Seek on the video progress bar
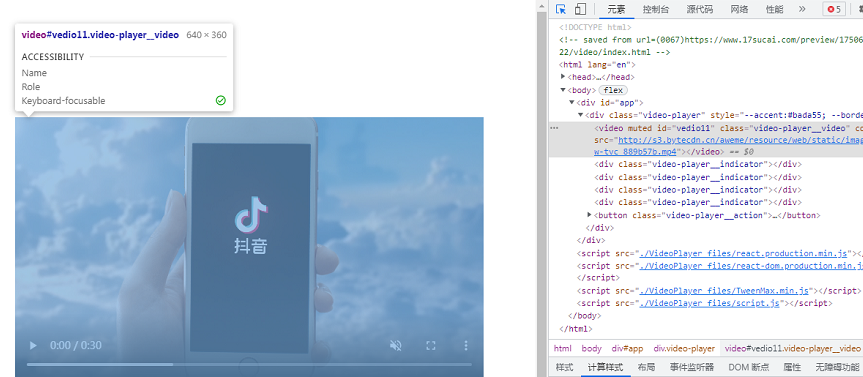Screen dimensions: 863x377 click(249, 364)
